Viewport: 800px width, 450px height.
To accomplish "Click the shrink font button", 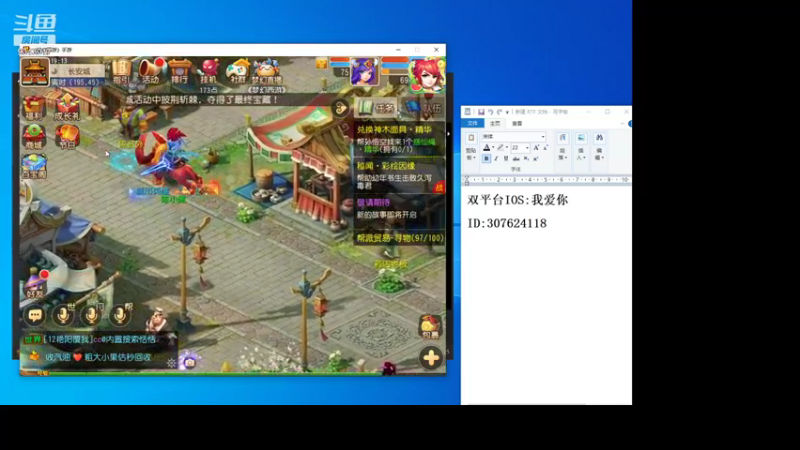I will pyautogui.click(x=545, y=147).
